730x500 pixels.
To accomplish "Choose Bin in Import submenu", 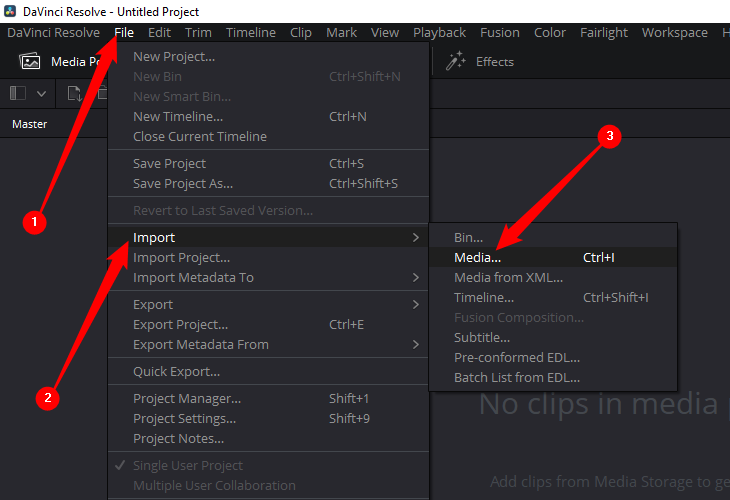I will (x=553, y=237).
